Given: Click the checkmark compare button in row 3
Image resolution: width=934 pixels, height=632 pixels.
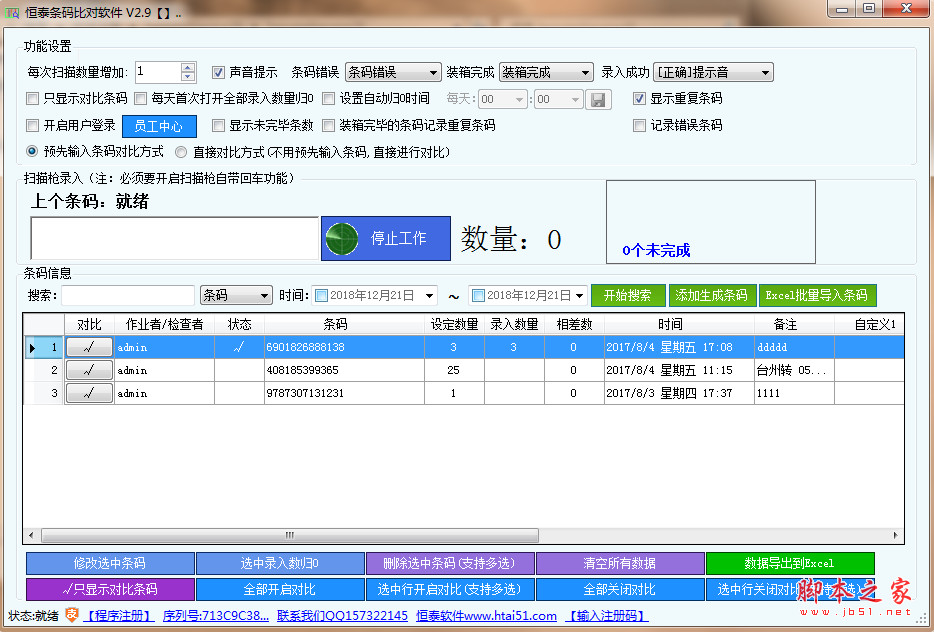Looking at the screenshot, I should point(89,393).
